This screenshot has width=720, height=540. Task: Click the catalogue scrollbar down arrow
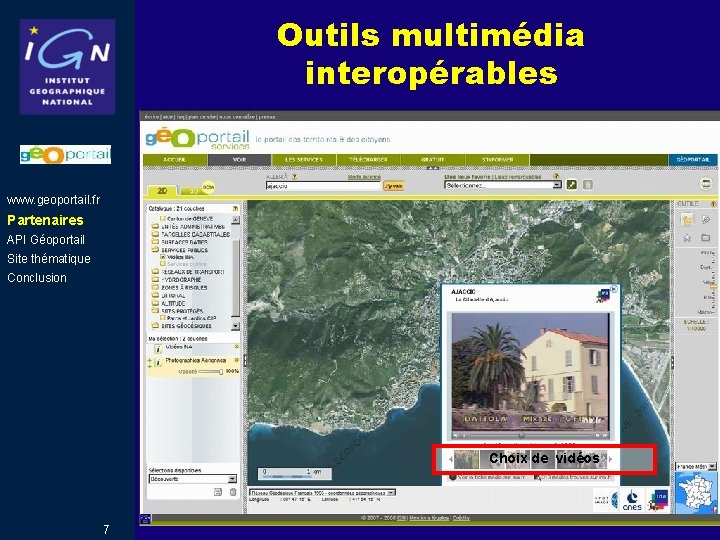pos(236,326)
